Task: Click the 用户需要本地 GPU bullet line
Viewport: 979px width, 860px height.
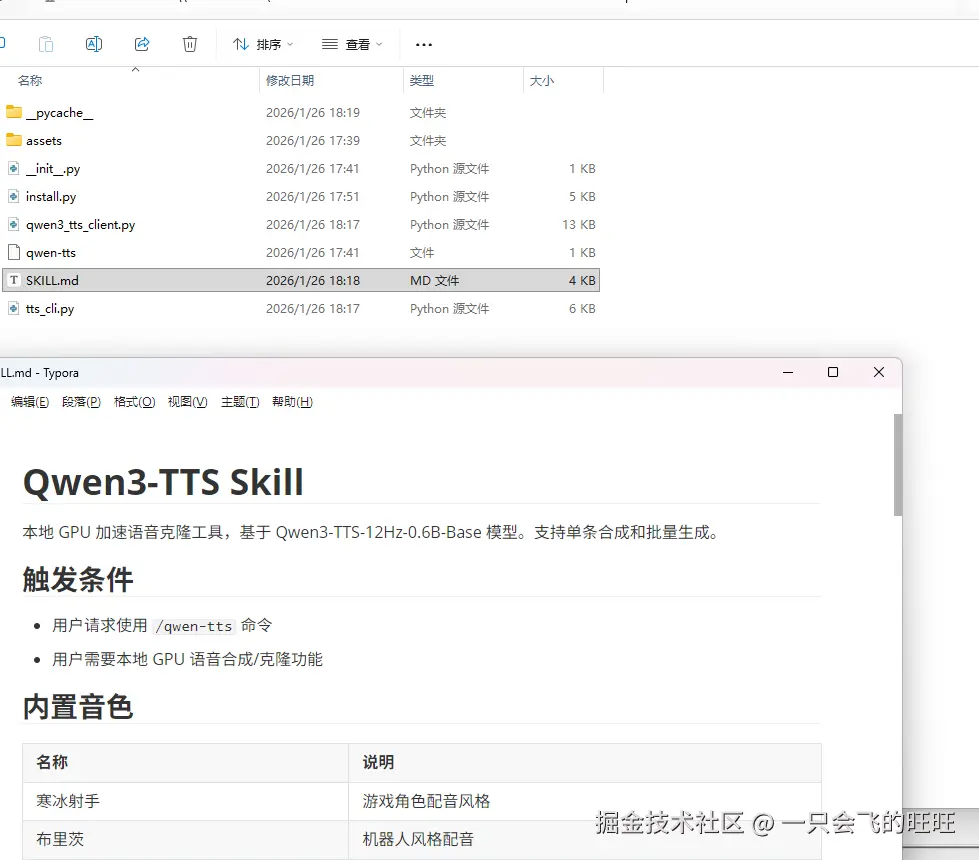Action: (x=187, y=660)
